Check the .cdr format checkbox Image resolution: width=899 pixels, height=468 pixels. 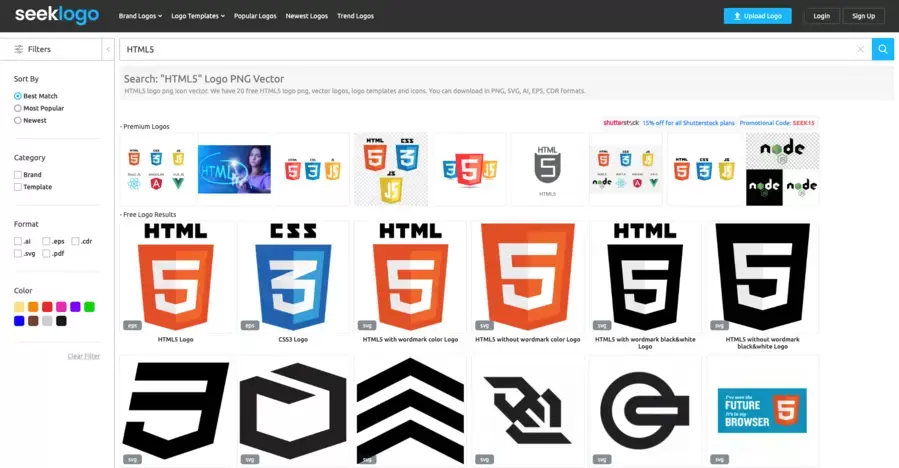[75, 241]
